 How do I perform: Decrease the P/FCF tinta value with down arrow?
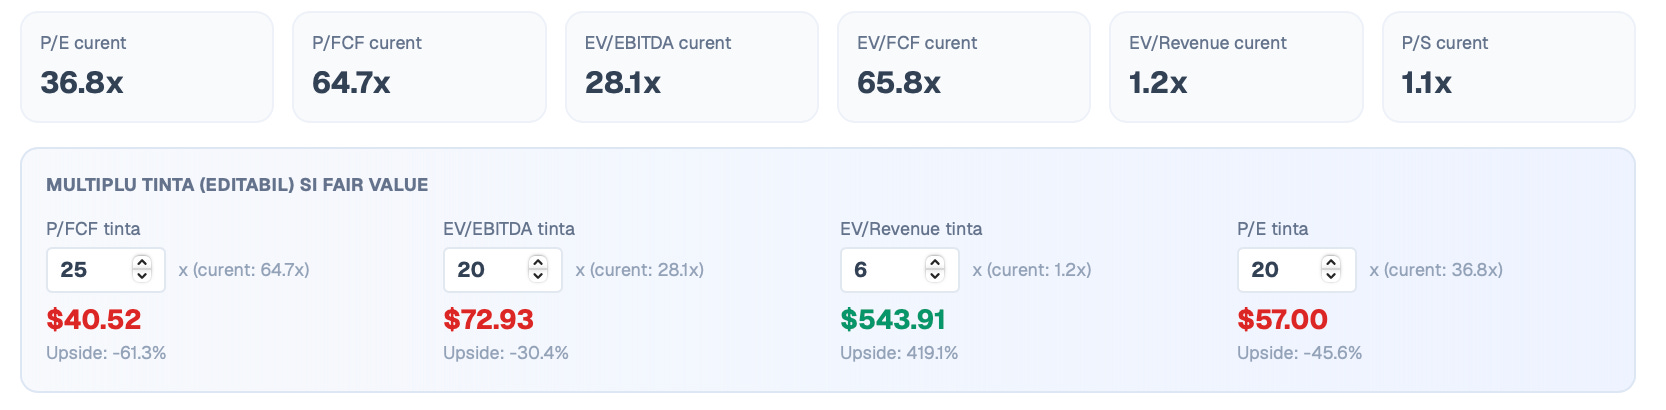tap(142, 276)
